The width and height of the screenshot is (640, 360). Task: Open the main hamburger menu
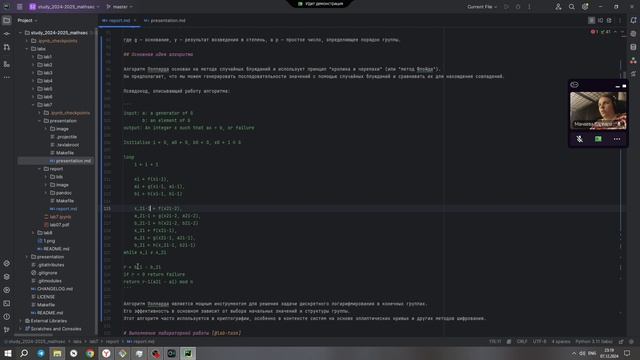click(x=20, y=7)
